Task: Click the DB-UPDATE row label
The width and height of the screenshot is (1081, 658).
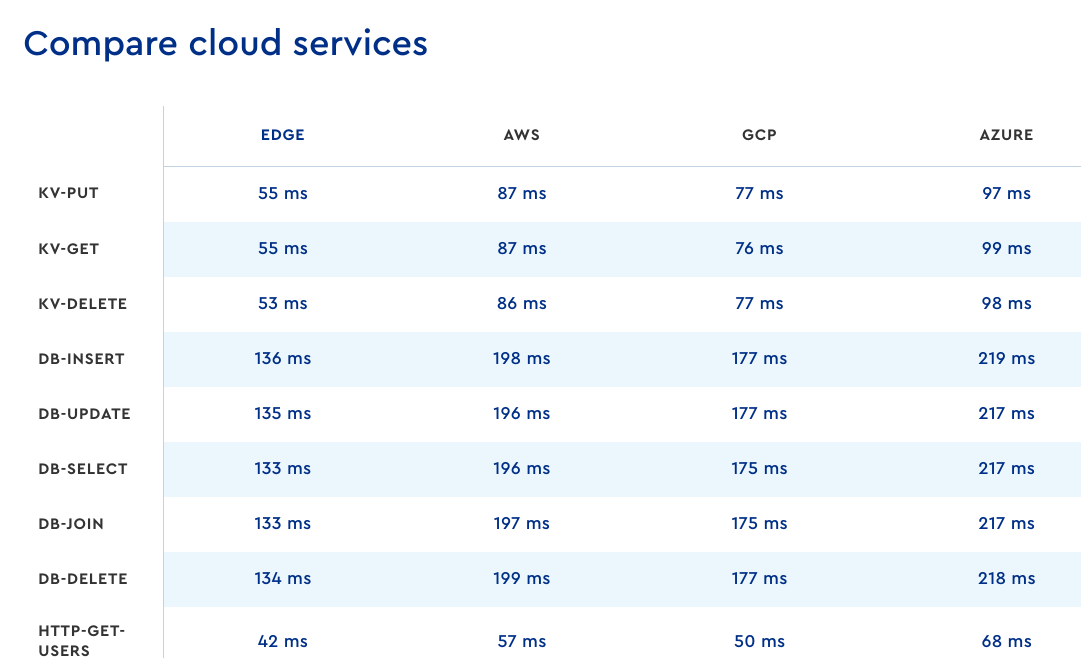Action: 84,414
